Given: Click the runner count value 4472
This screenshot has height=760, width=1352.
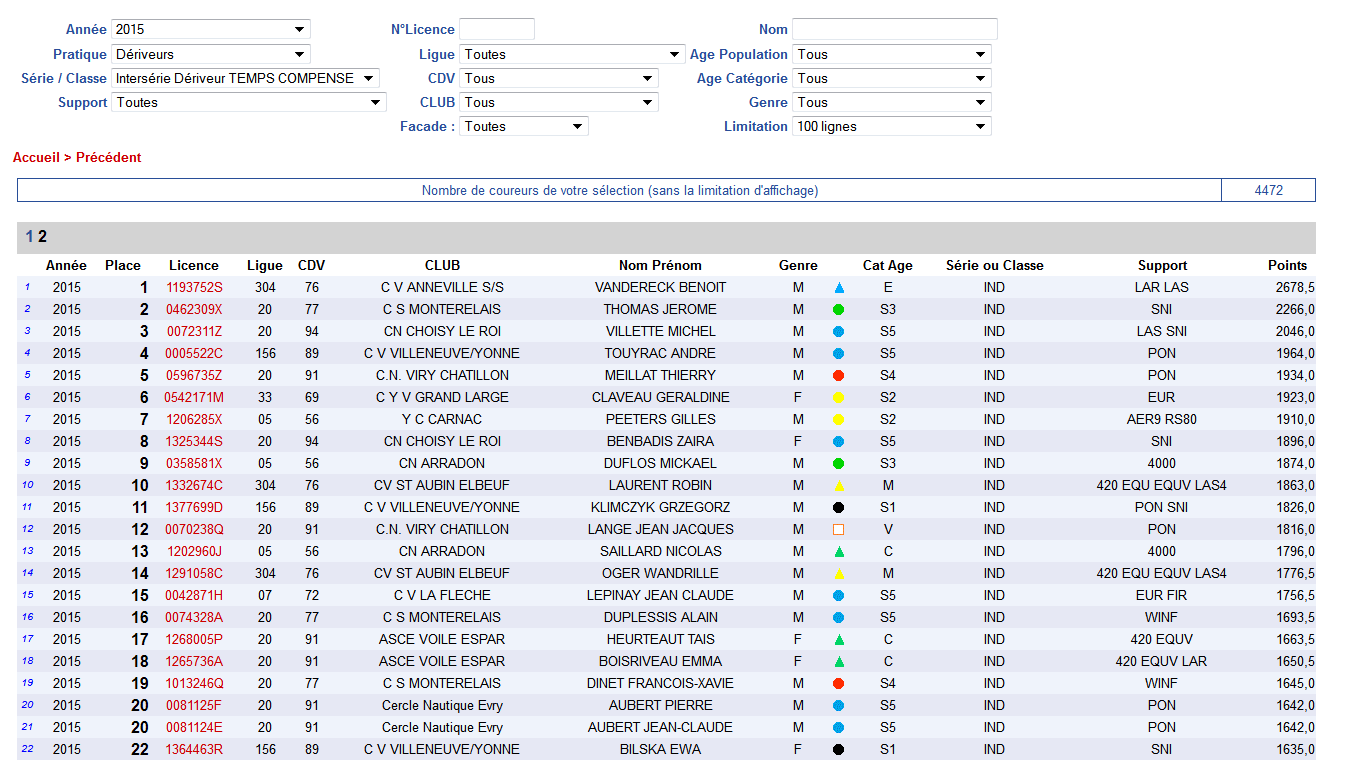Looking at the screenshot, I should click(1269, 190).
